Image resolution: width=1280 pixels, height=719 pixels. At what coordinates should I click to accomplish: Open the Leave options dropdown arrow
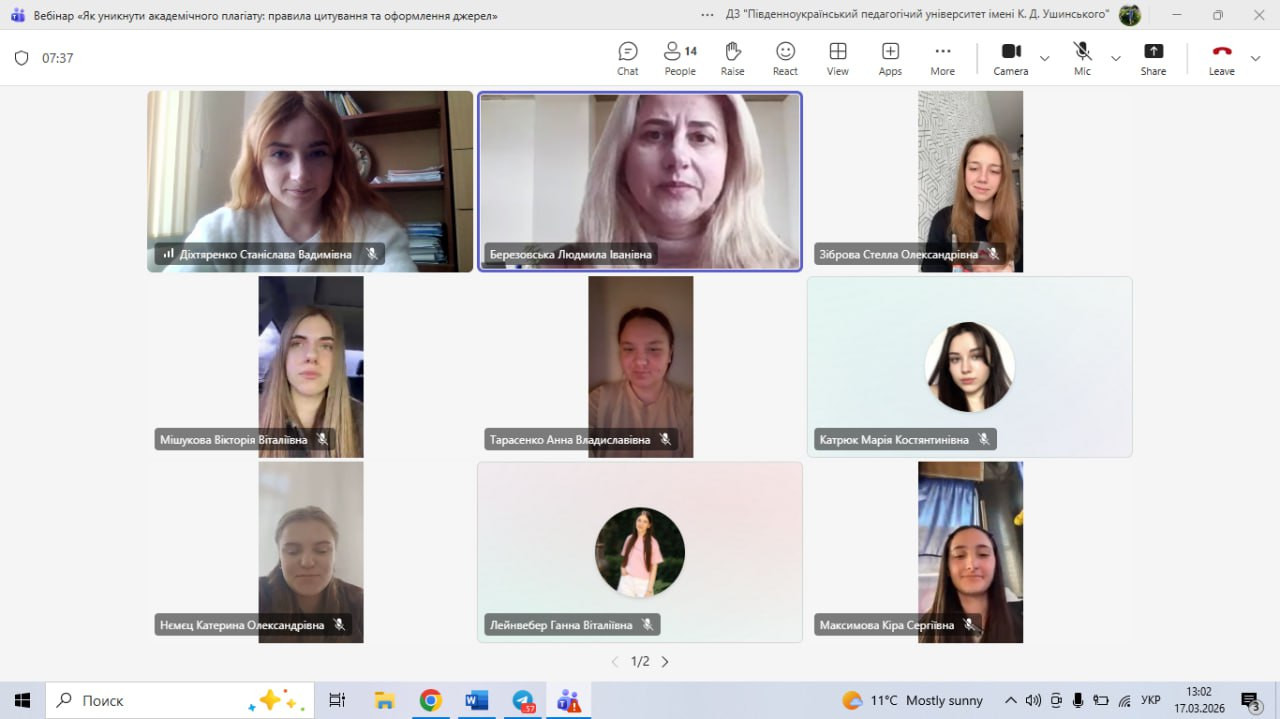(x=1256, y=58)
